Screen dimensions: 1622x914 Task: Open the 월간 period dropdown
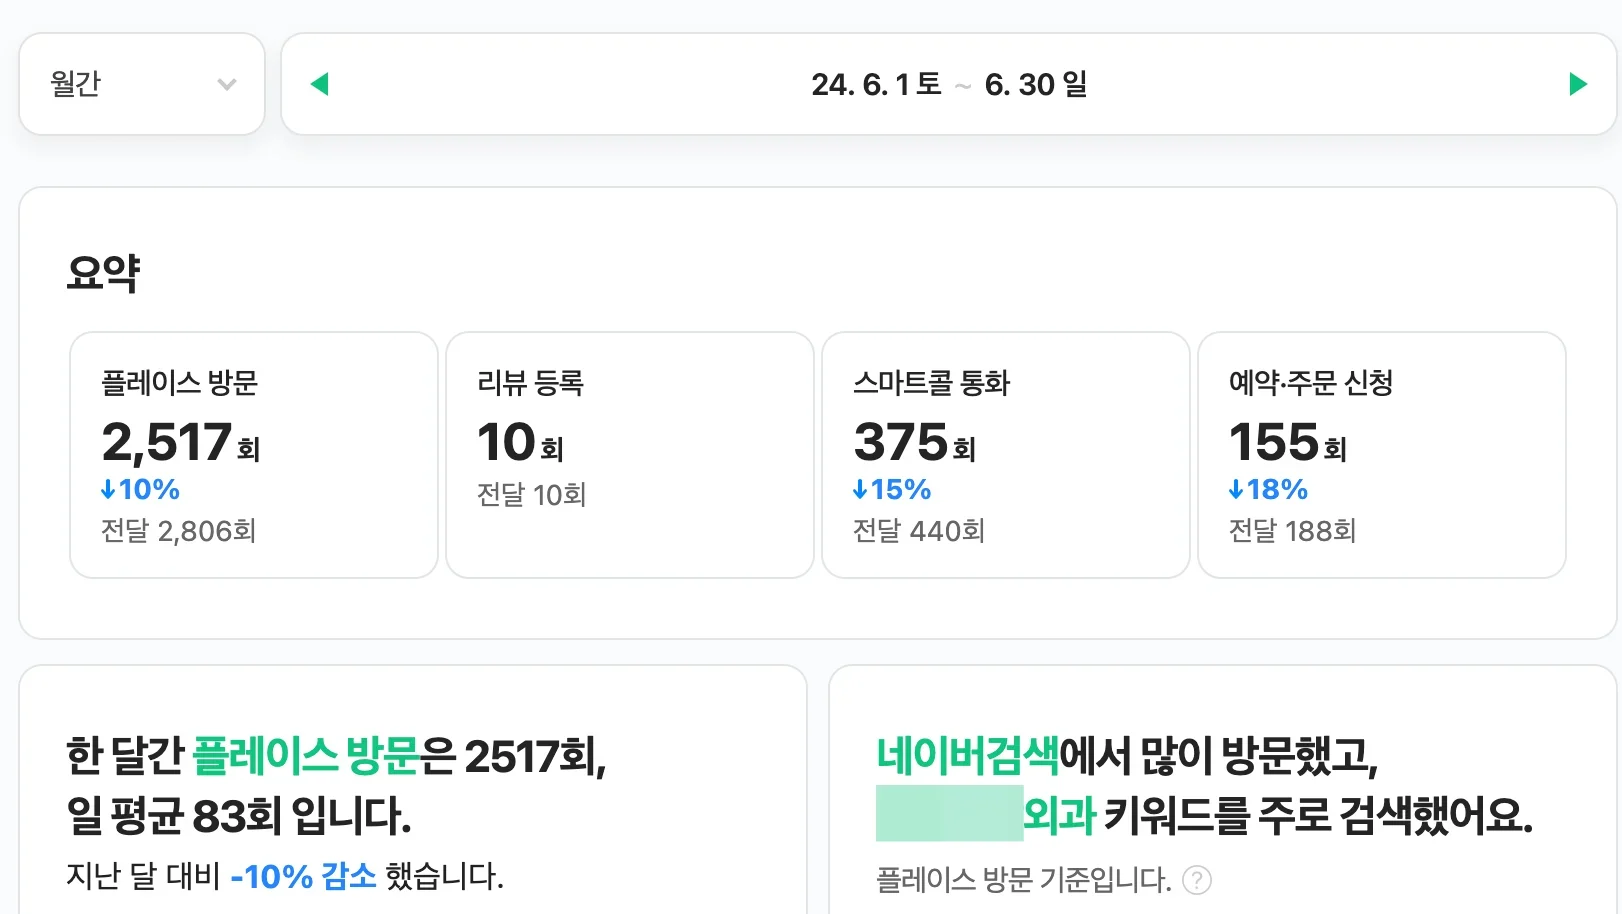tap(141, 84)
